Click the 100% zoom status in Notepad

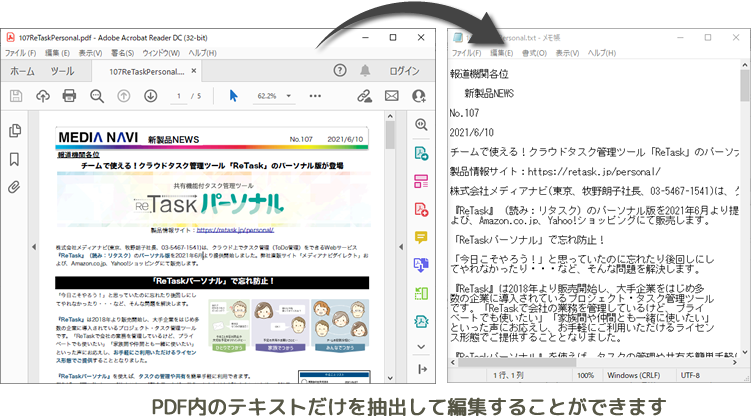pos(585,375)
